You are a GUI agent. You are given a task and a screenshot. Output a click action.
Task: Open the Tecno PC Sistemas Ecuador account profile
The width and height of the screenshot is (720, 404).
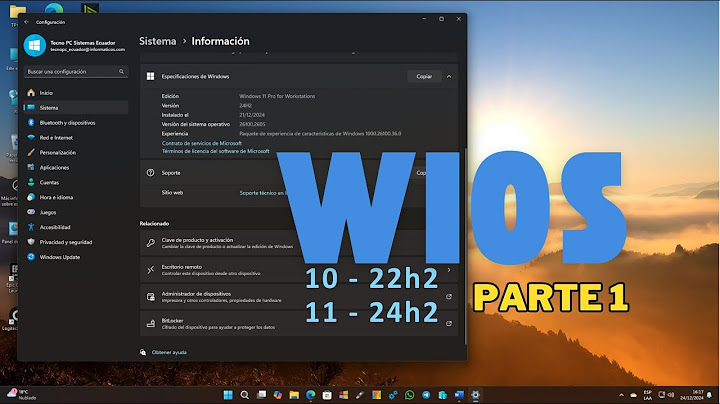pyautogui.click(x=75, y=45)
